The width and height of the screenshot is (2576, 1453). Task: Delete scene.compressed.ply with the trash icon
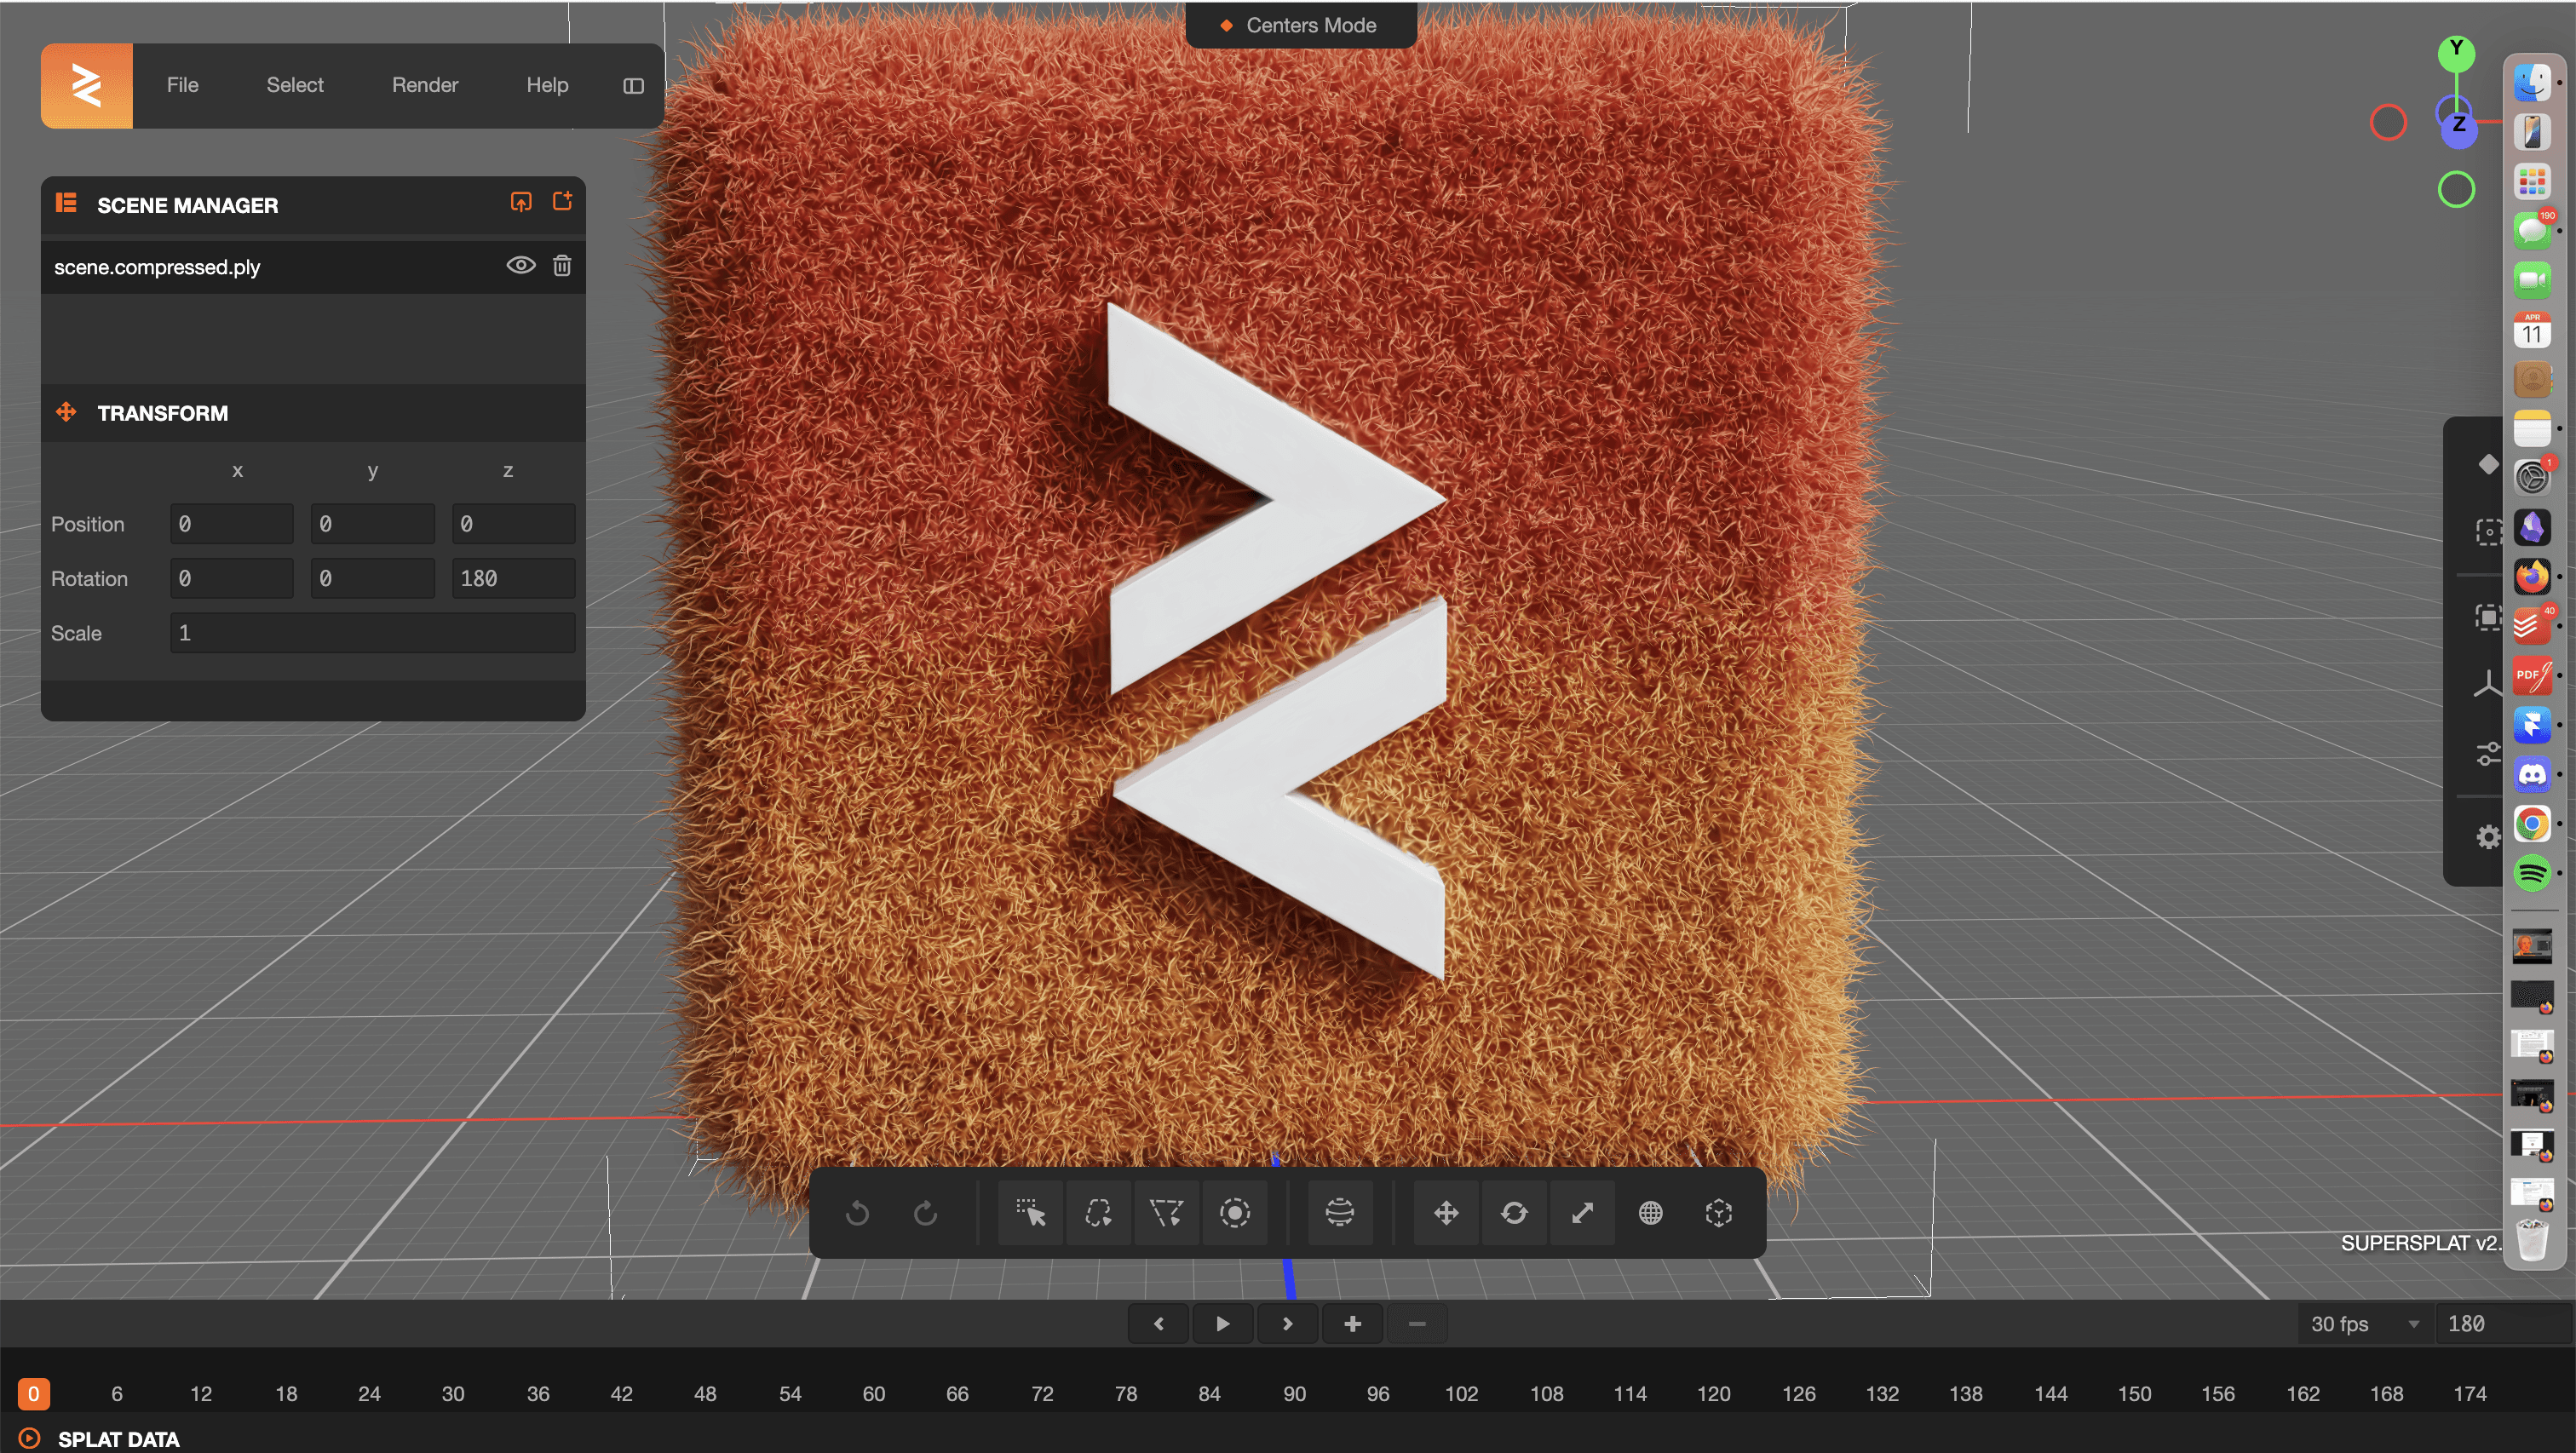[562, 265]
